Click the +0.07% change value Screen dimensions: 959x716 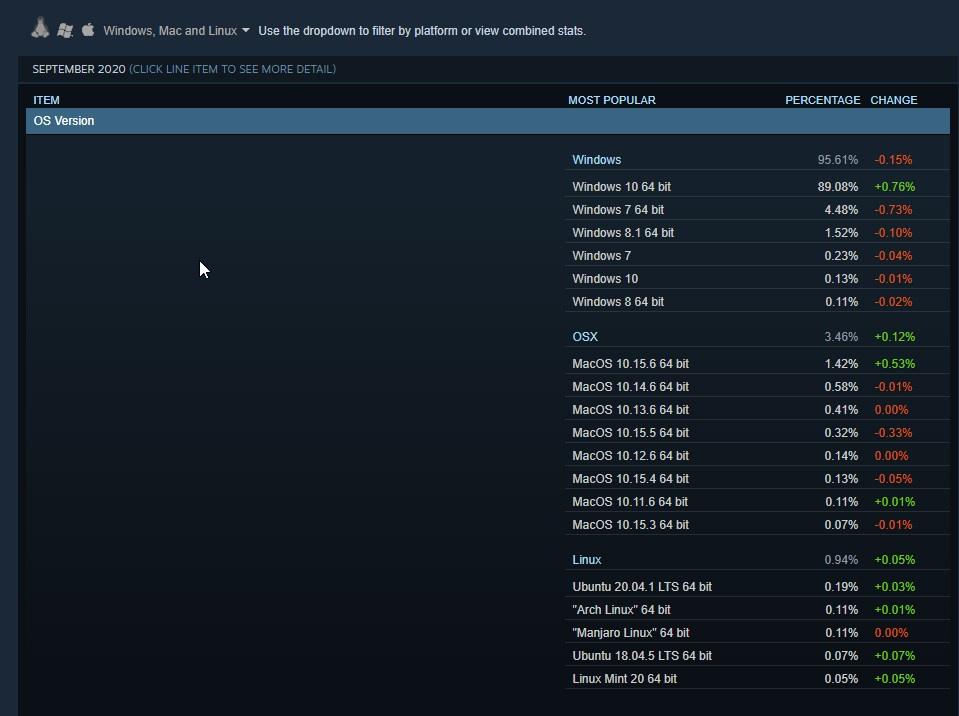click(894, 656)
